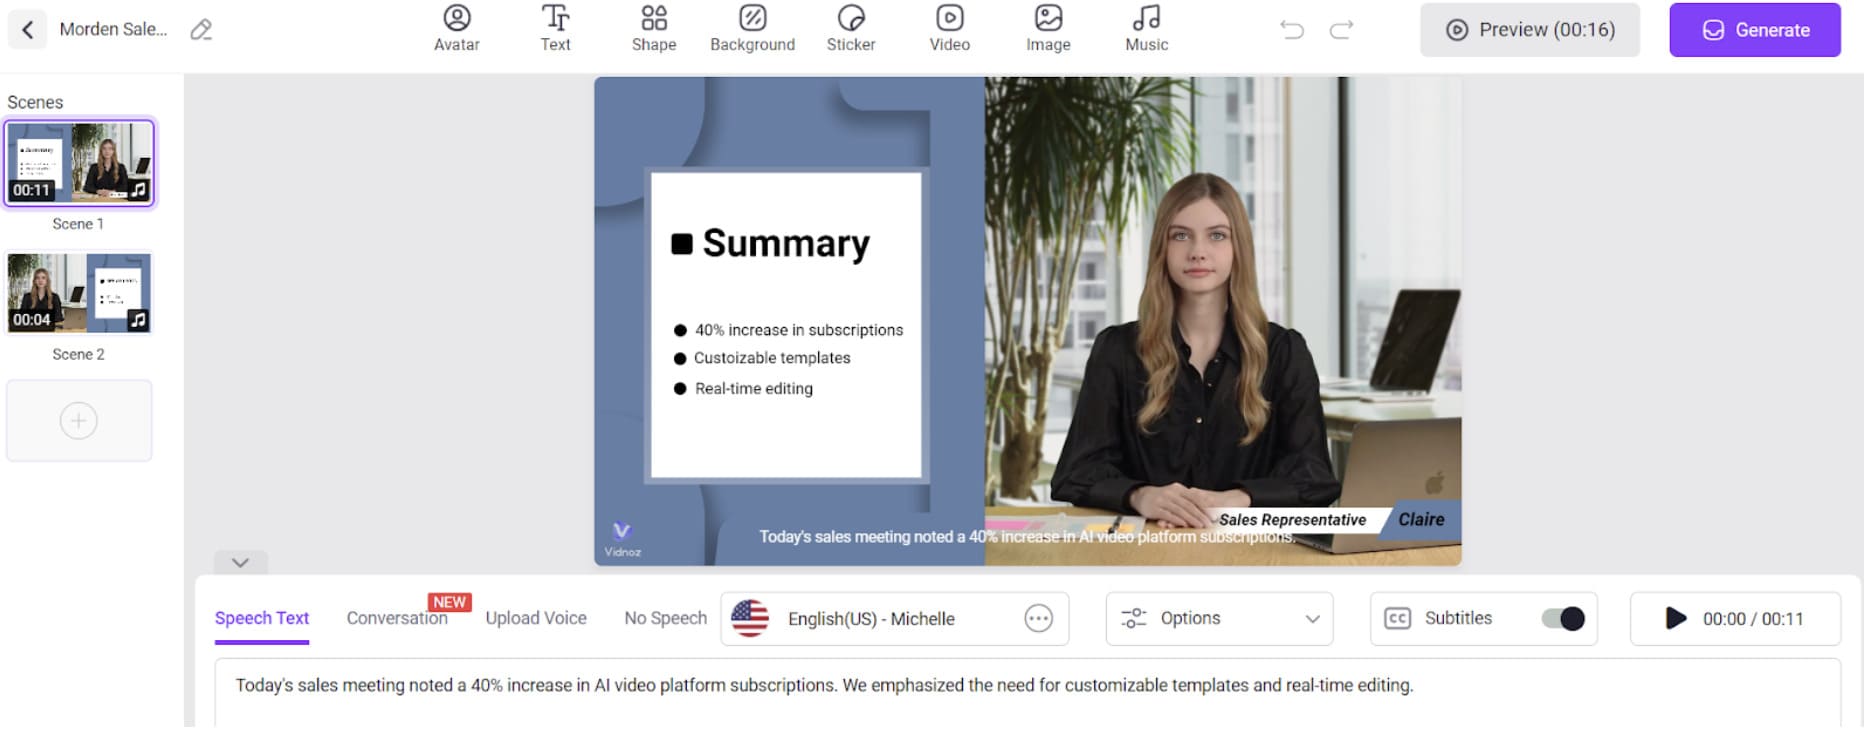This screenshot has width=1872, height=738.
Task: Expand the Options dropdown
Action: click(1219, 619)
